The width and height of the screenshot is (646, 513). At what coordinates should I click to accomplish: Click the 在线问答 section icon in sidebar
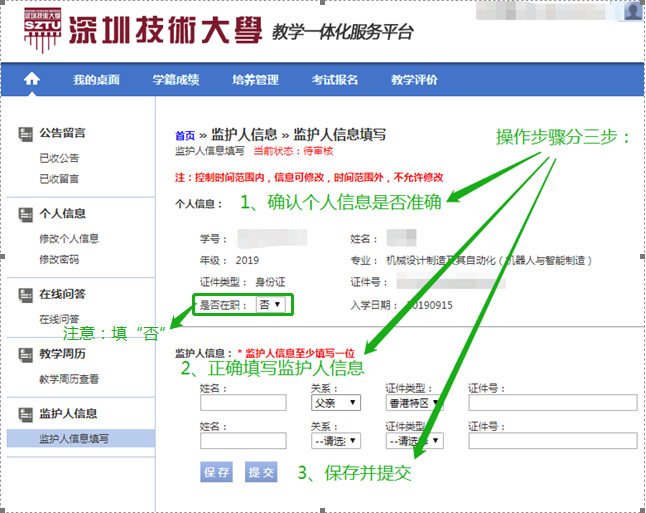pos(26,295)
